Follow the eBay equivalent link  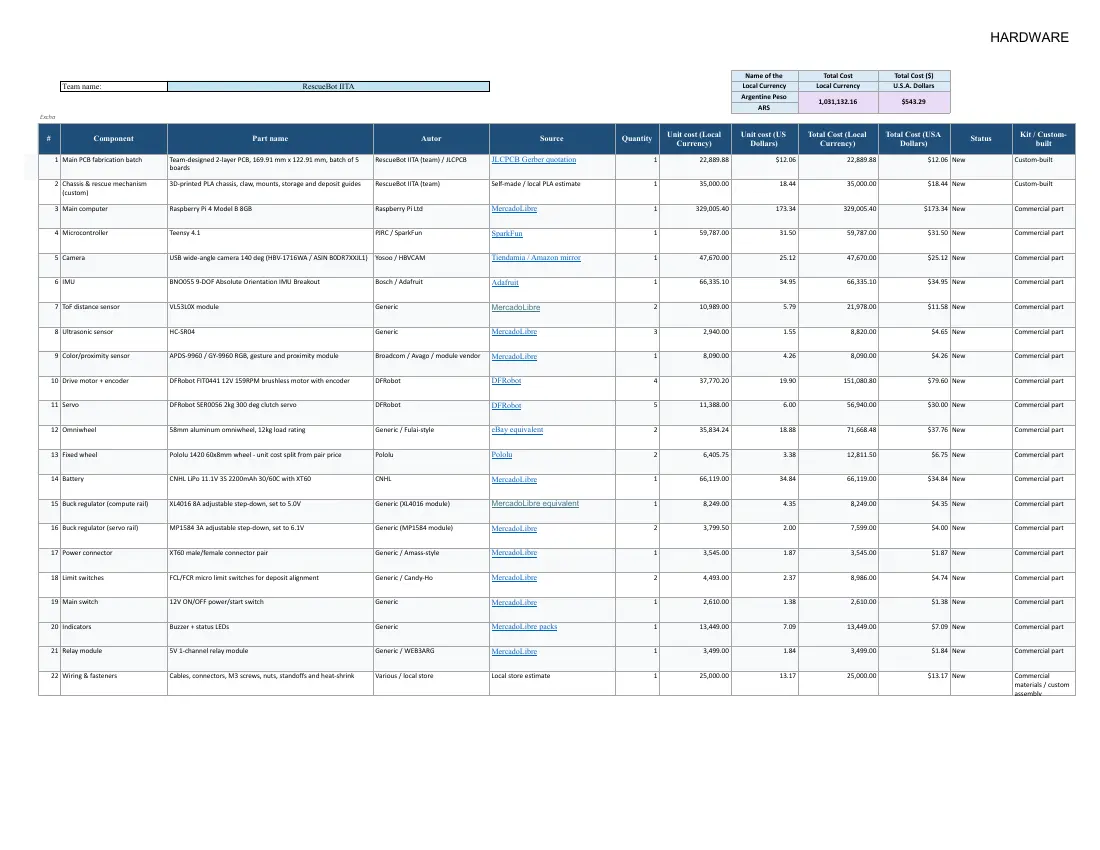pyautogui.click(x=517, y=430)
